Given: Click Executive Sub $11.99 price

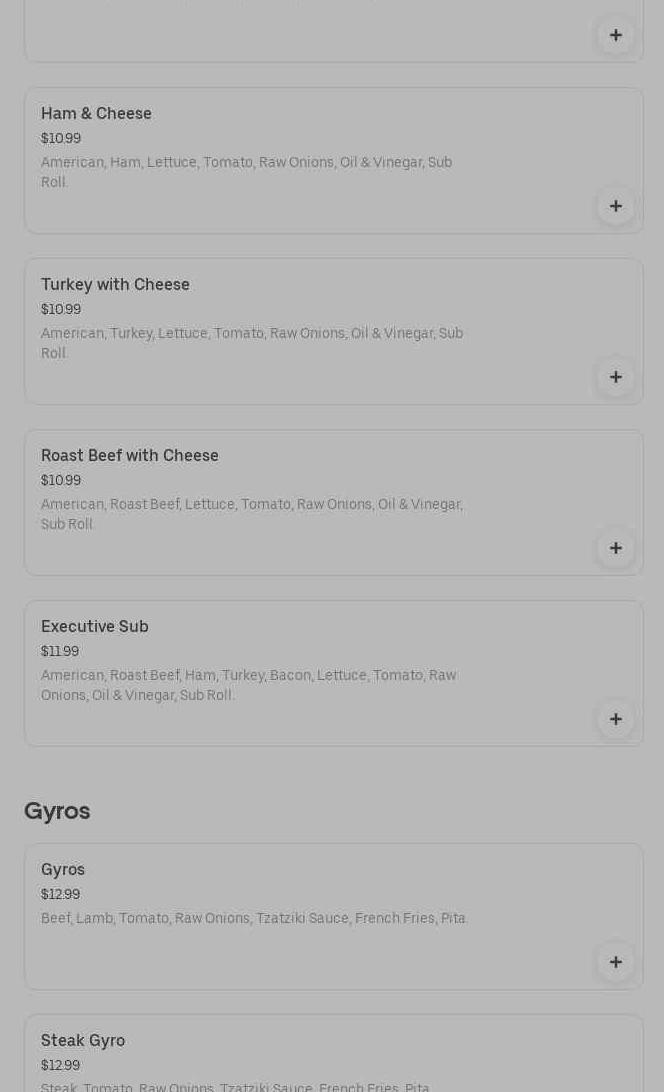Looking at the screenshot, I should click(60, 652).
